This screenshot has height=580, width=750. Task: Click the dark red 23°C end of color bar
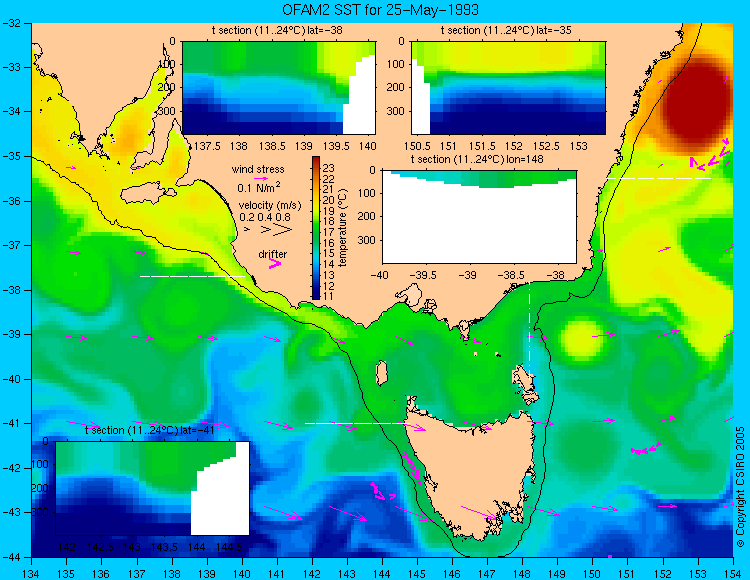(316, 161)
